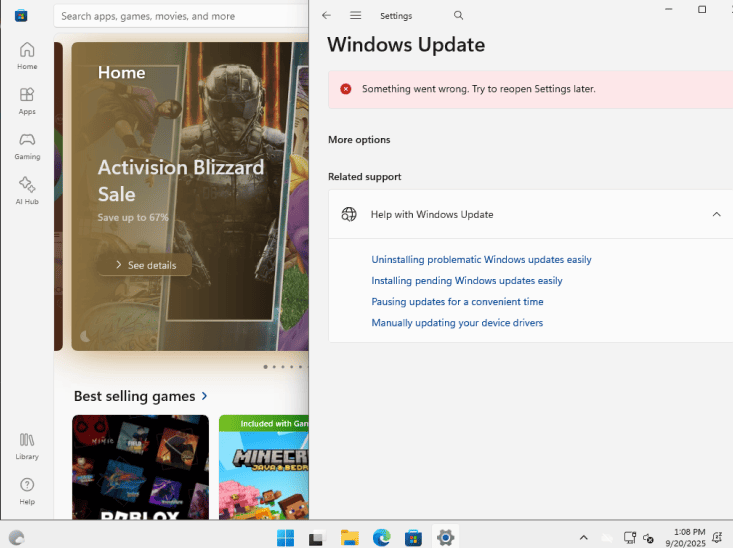Open File Explorer from the taskbar
Screen dimensions: 733x548
(x=350, y=538)
